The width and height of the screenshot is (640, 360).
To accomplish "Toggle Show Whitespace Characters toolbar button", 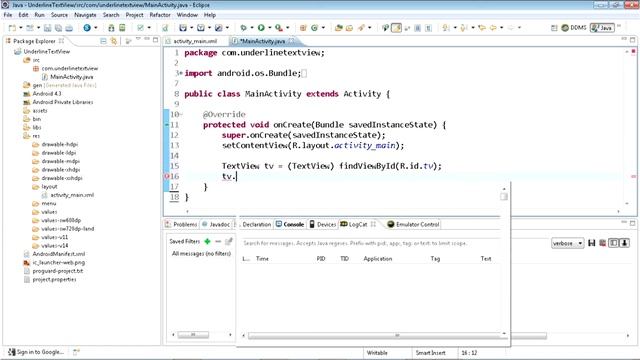I will point(428,28).
